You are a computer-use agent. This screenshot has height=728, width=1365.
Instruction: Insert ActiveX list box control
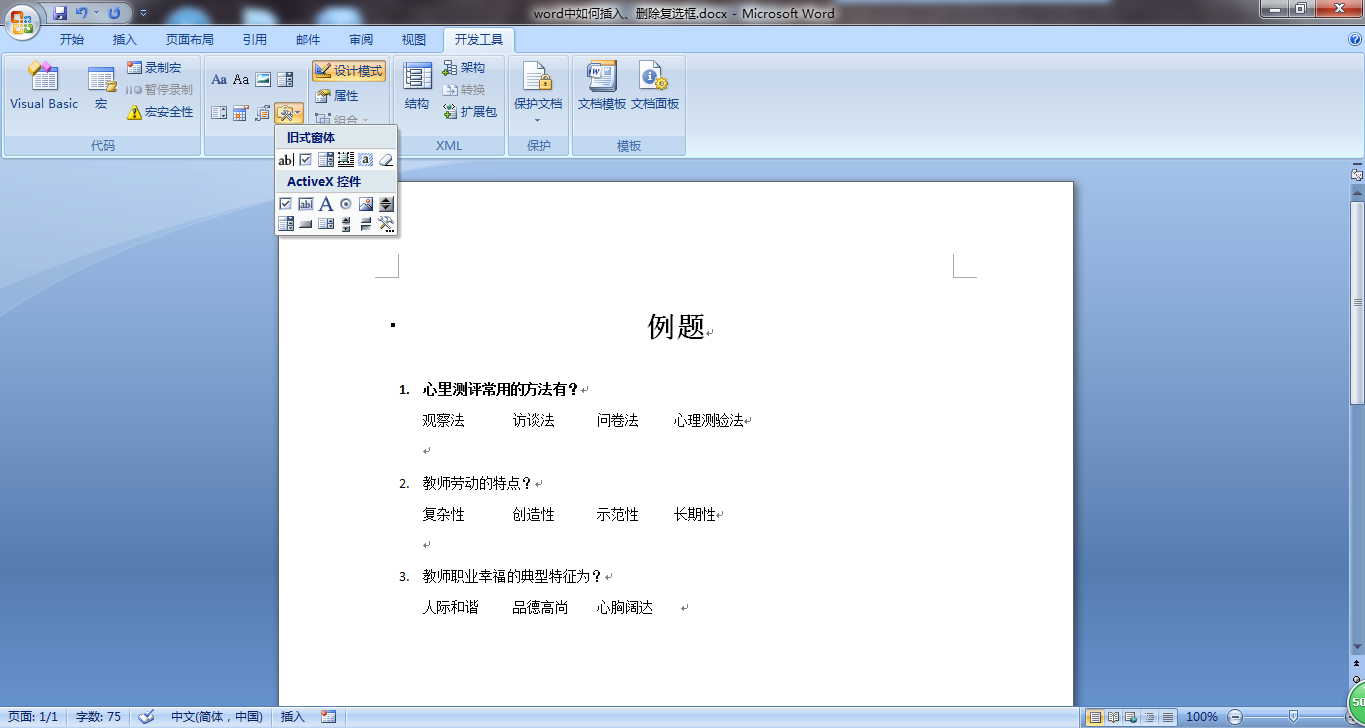pyautogui.click(x=325, y=224)
